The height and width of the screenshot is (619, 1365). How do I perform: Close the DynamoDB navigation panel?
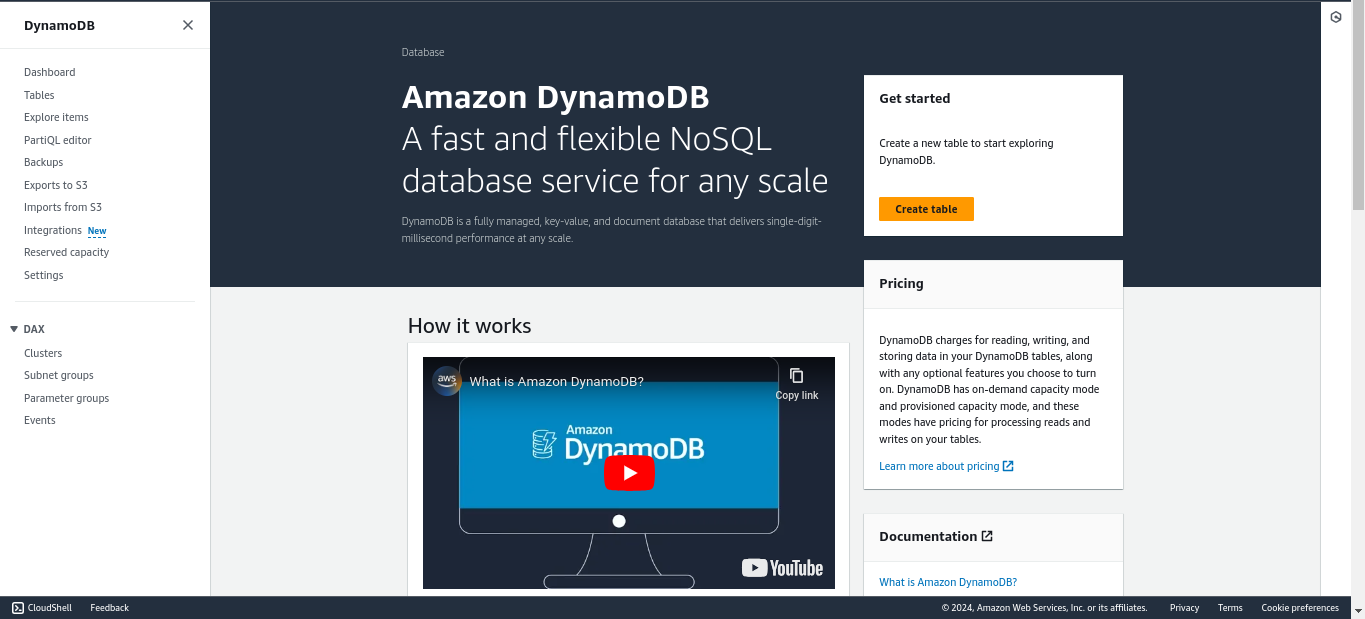pos(188,25)
